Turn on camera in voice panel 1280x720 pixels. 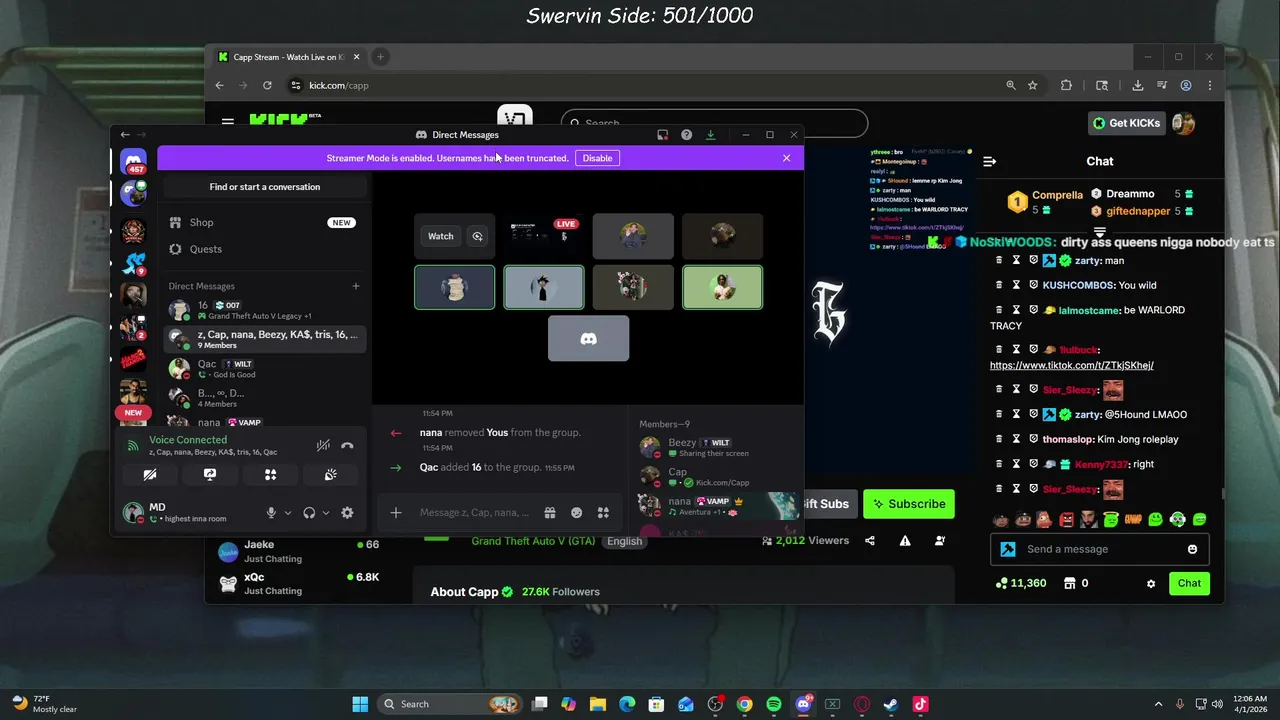pyautogui.click(x=150, y=475)
